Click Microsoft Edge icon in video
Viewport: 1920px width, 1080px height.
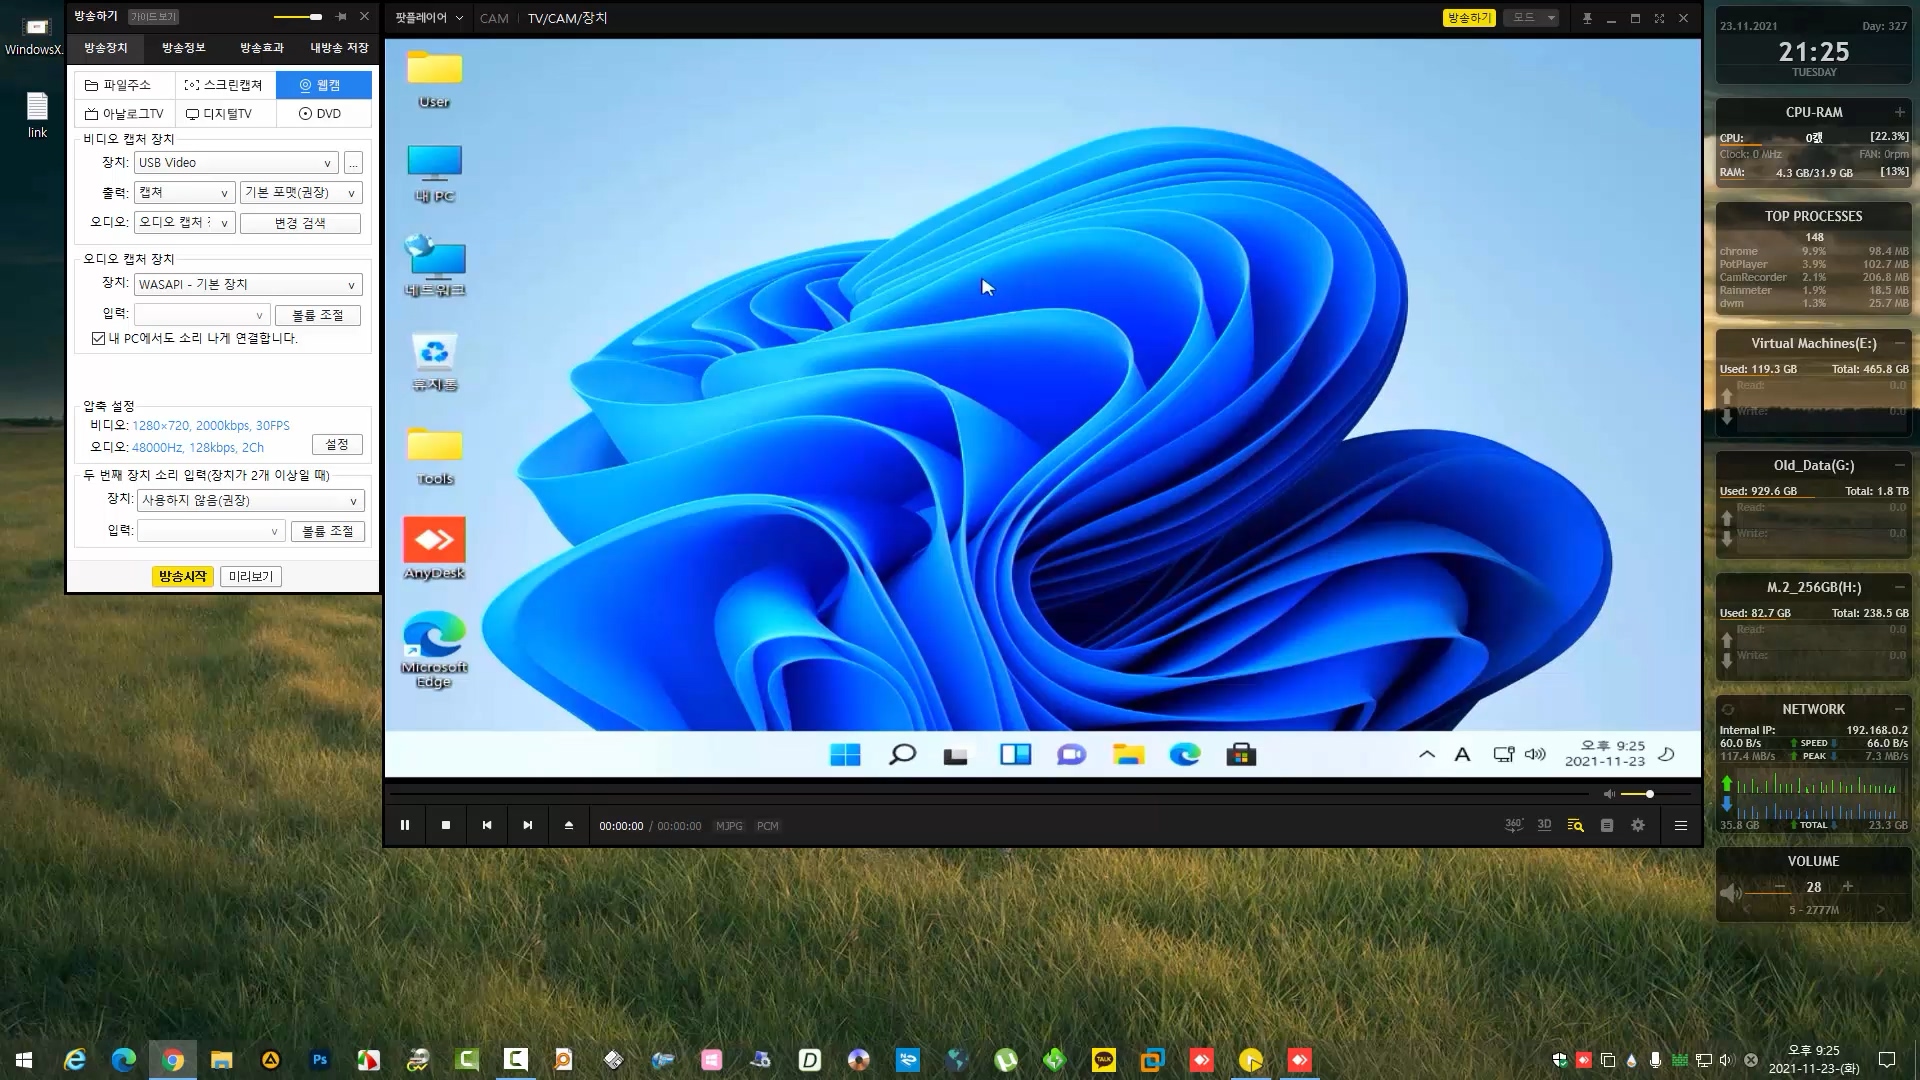tap(435, 650)
